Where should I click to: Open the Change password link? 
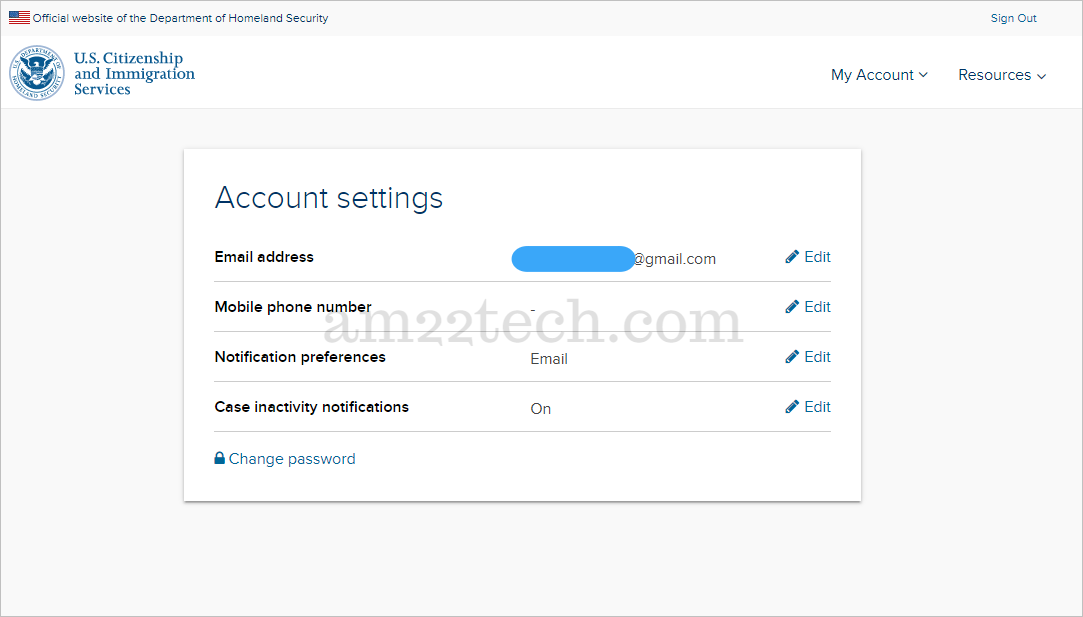pos(292,459)
